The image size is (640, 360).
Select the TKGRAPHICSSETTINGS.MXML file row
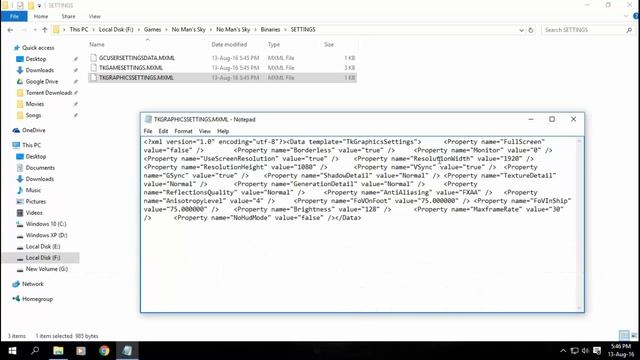click(222, 78)
